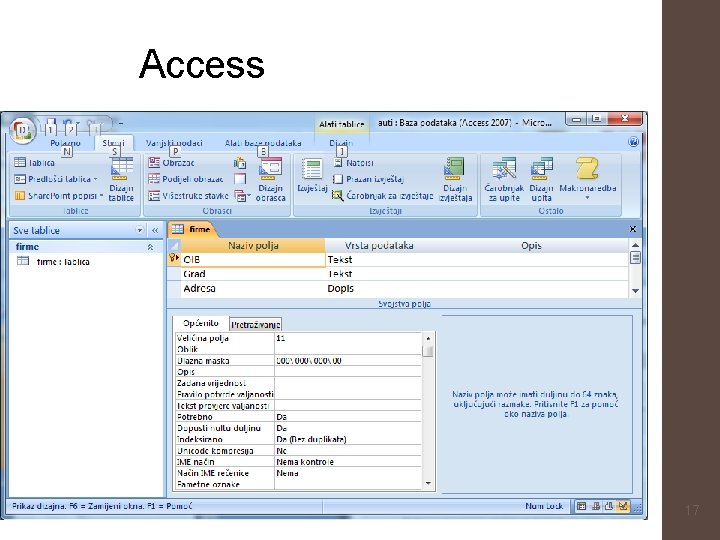
Task: Switch to the Stvori ribbon tab
Action: (113, 143)
